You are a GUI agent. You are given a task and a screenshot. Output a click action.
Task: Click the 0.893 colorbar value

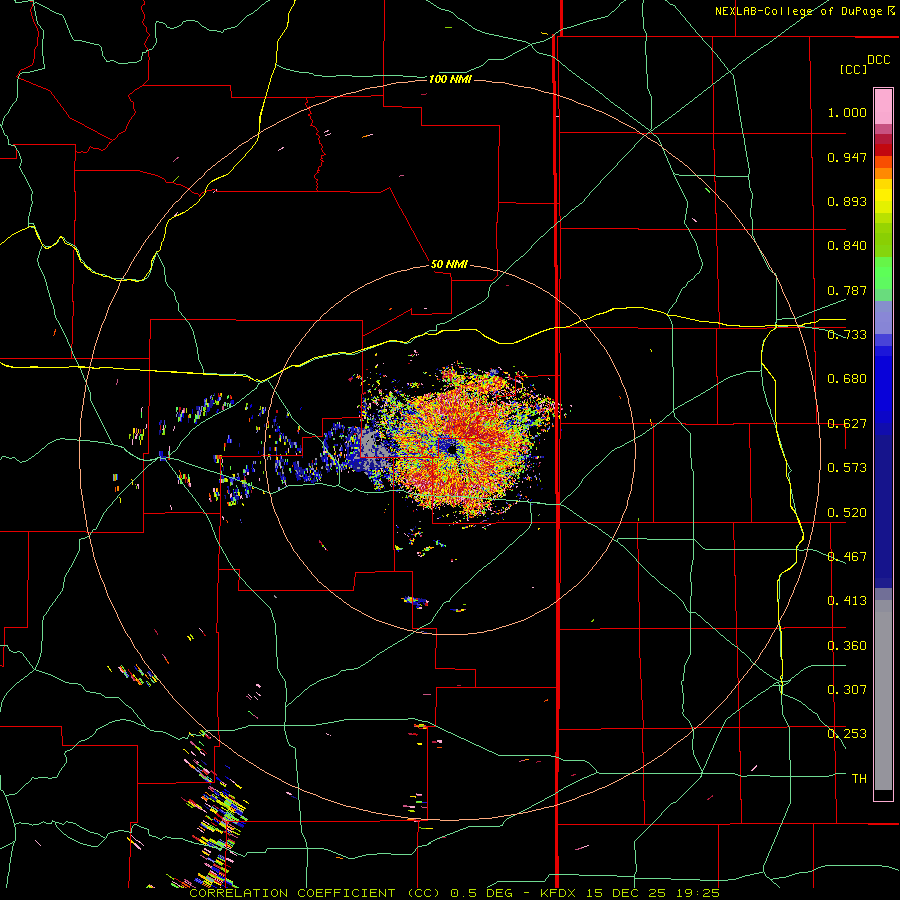click(847, 201)
